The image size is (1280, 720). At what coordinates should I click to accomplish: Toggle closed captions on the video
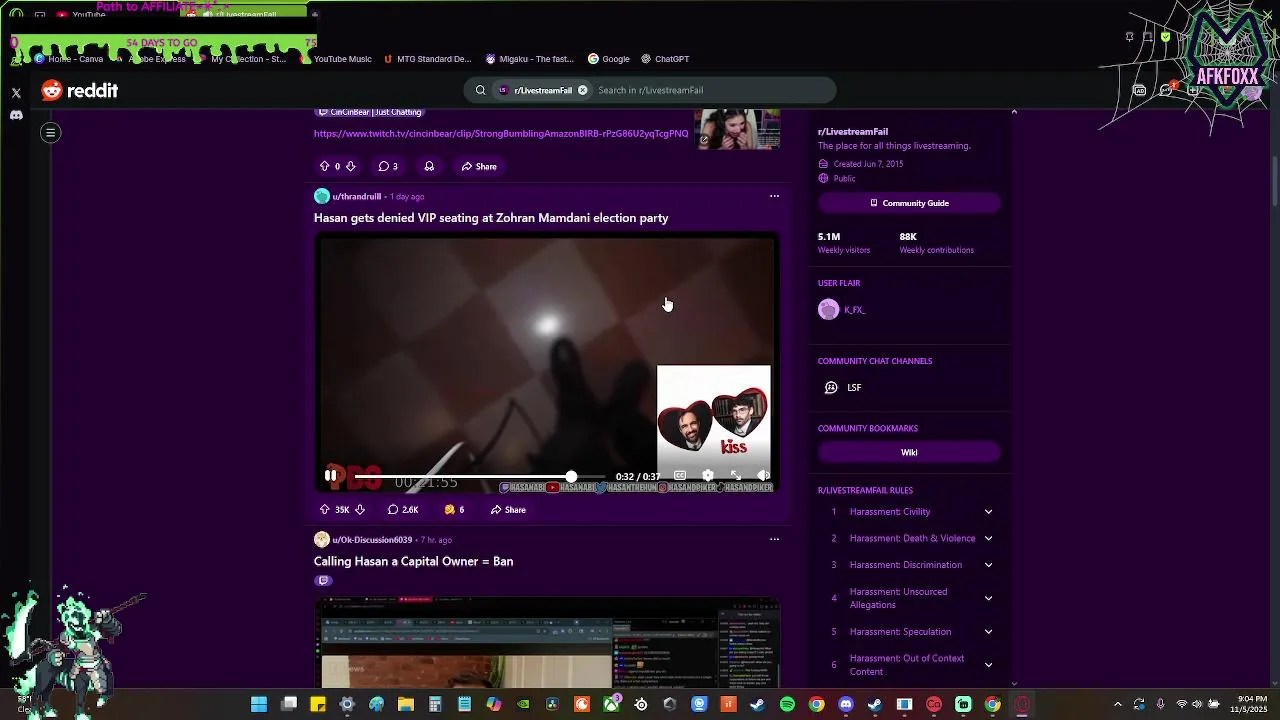click(680, 476)
